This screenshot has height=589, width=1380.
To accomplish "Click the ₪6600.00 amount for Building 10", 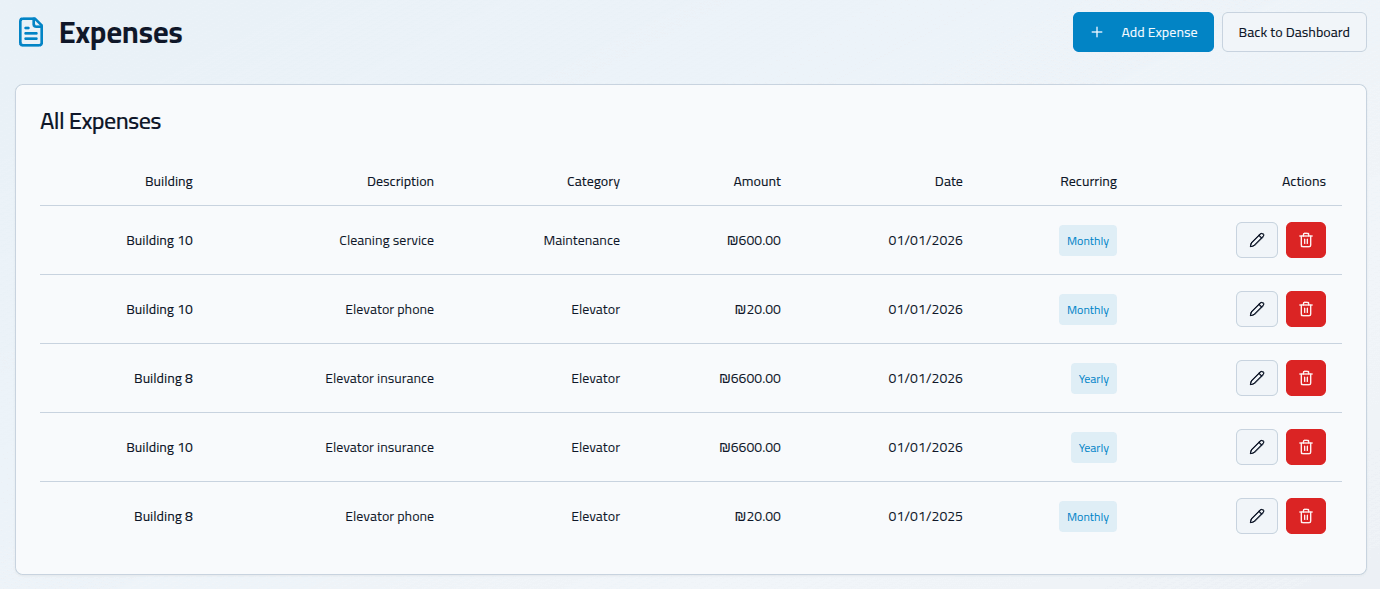I will click(x=750, y=448).
